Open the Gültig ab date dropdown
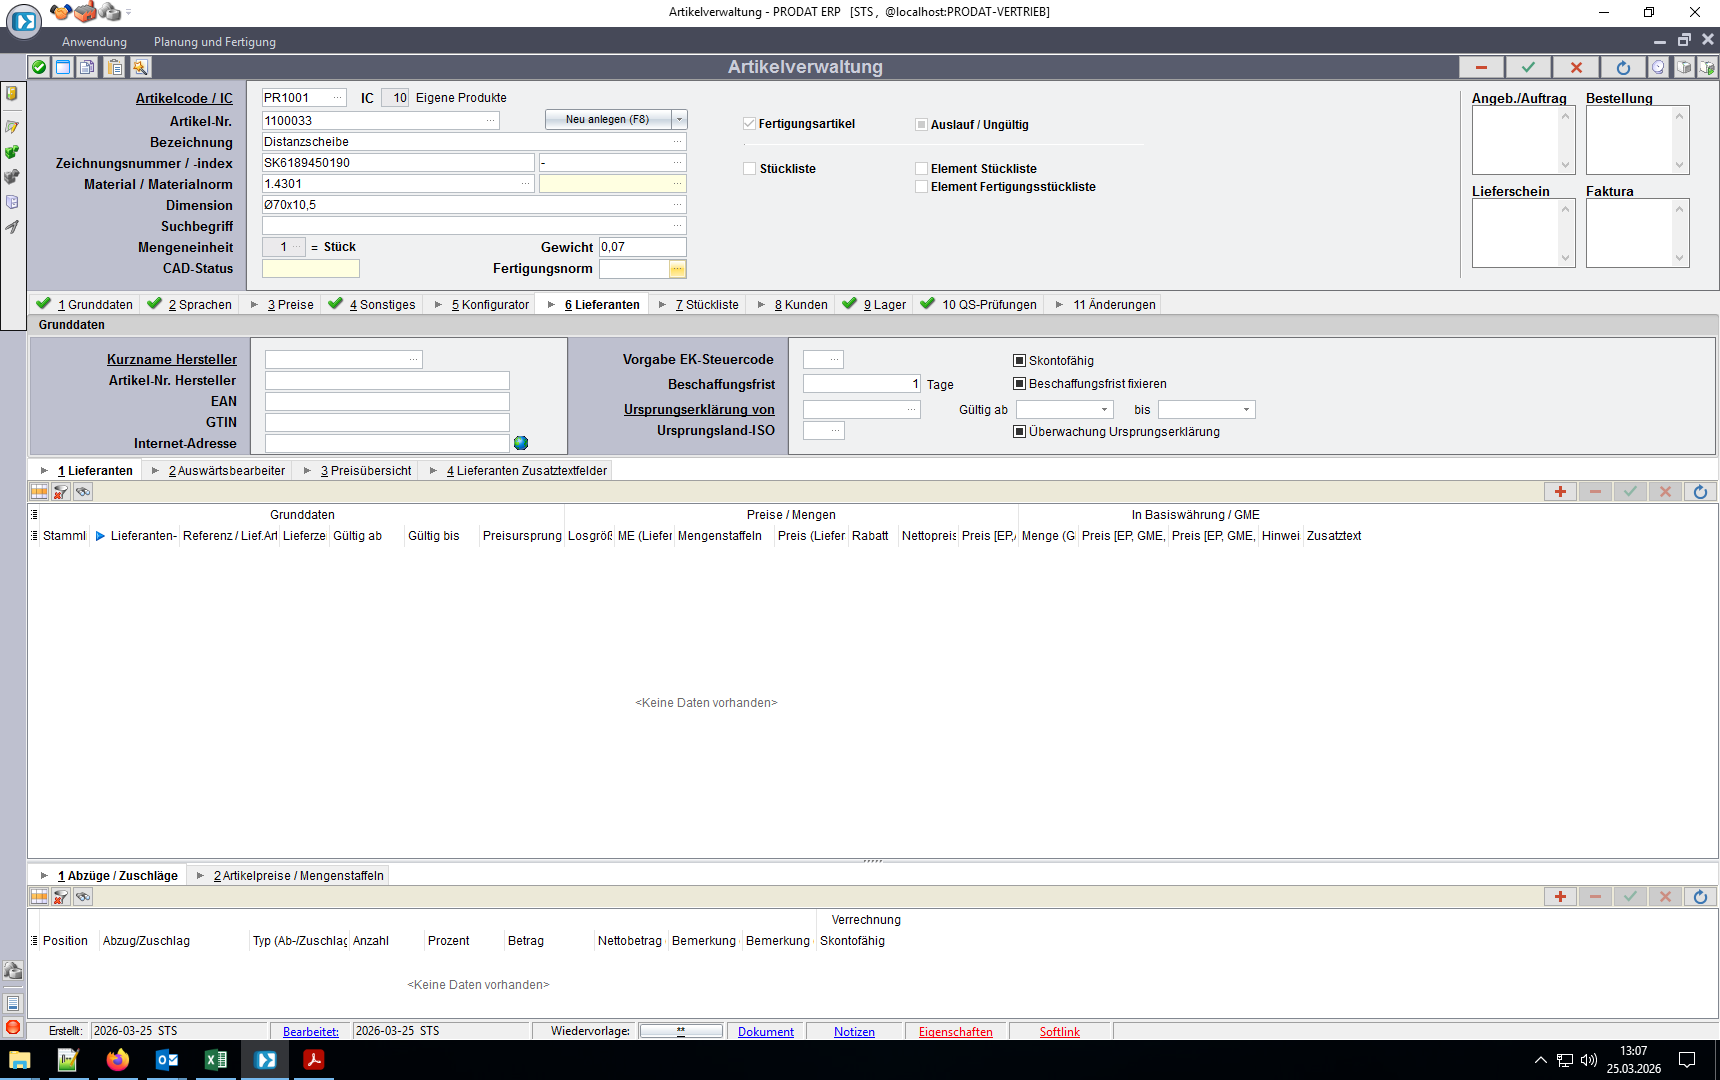 (x=1104, y=410)
